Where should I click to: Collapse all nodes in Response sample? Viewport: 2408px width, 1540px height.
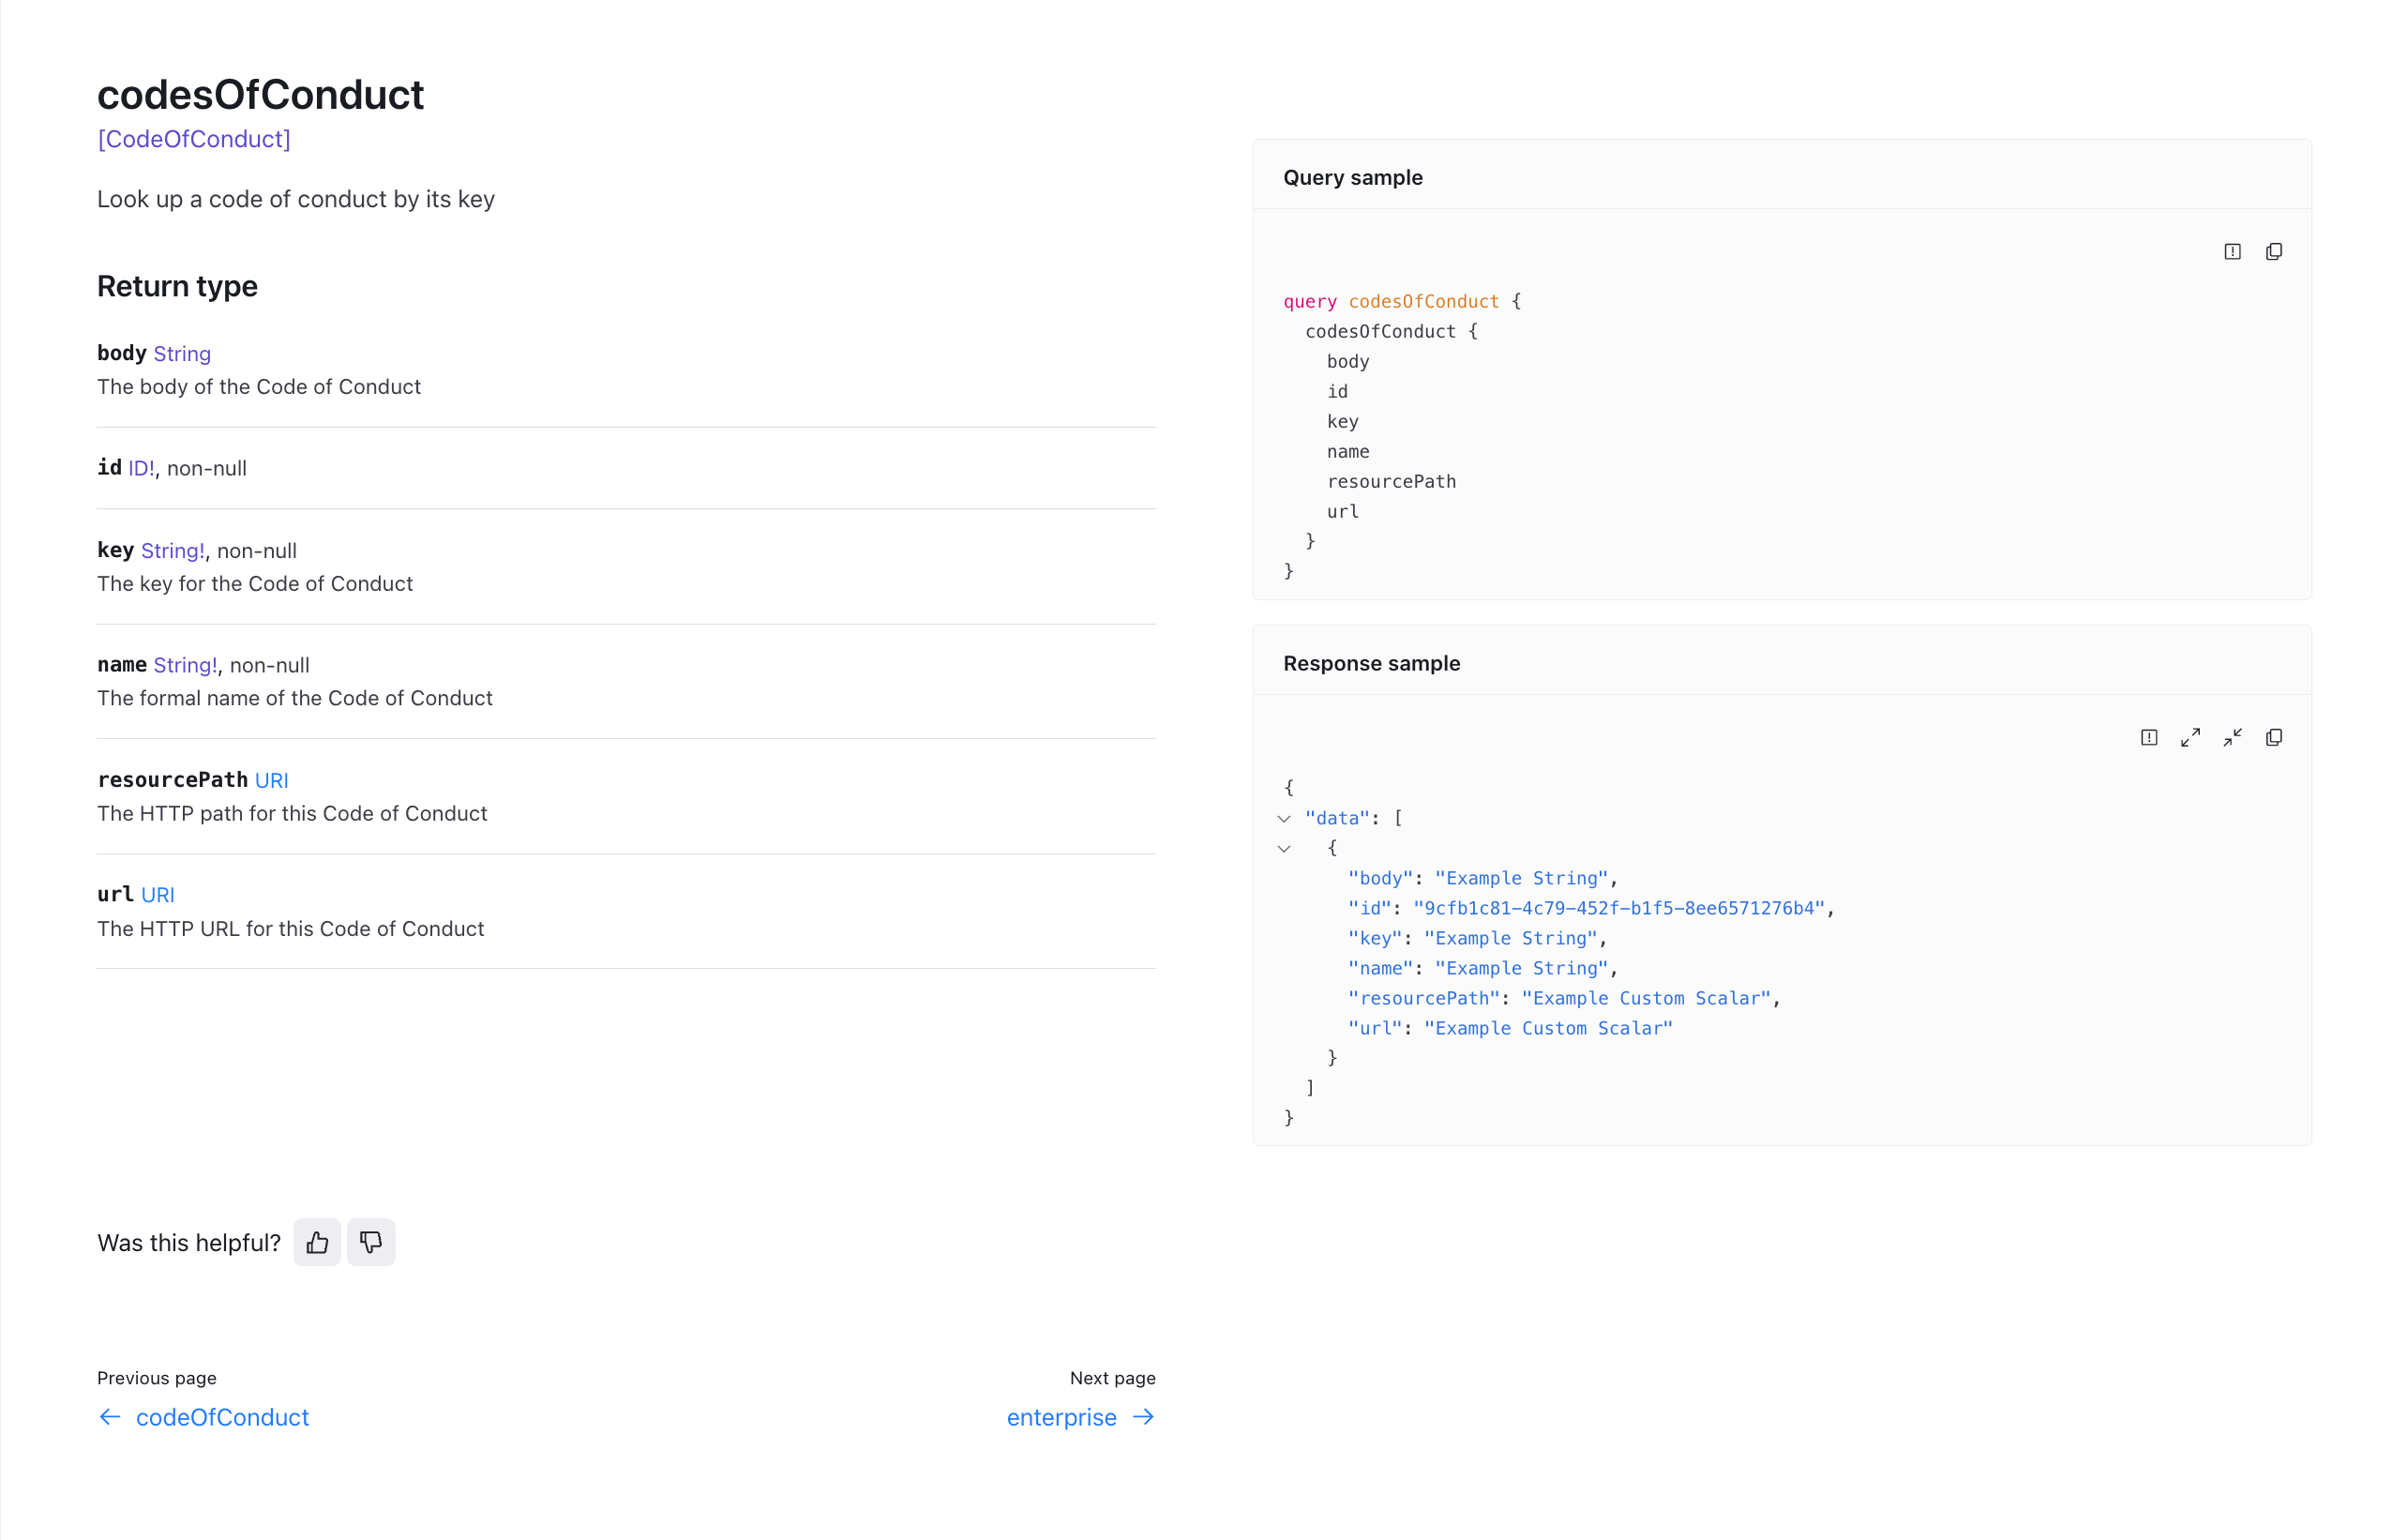2232,737
